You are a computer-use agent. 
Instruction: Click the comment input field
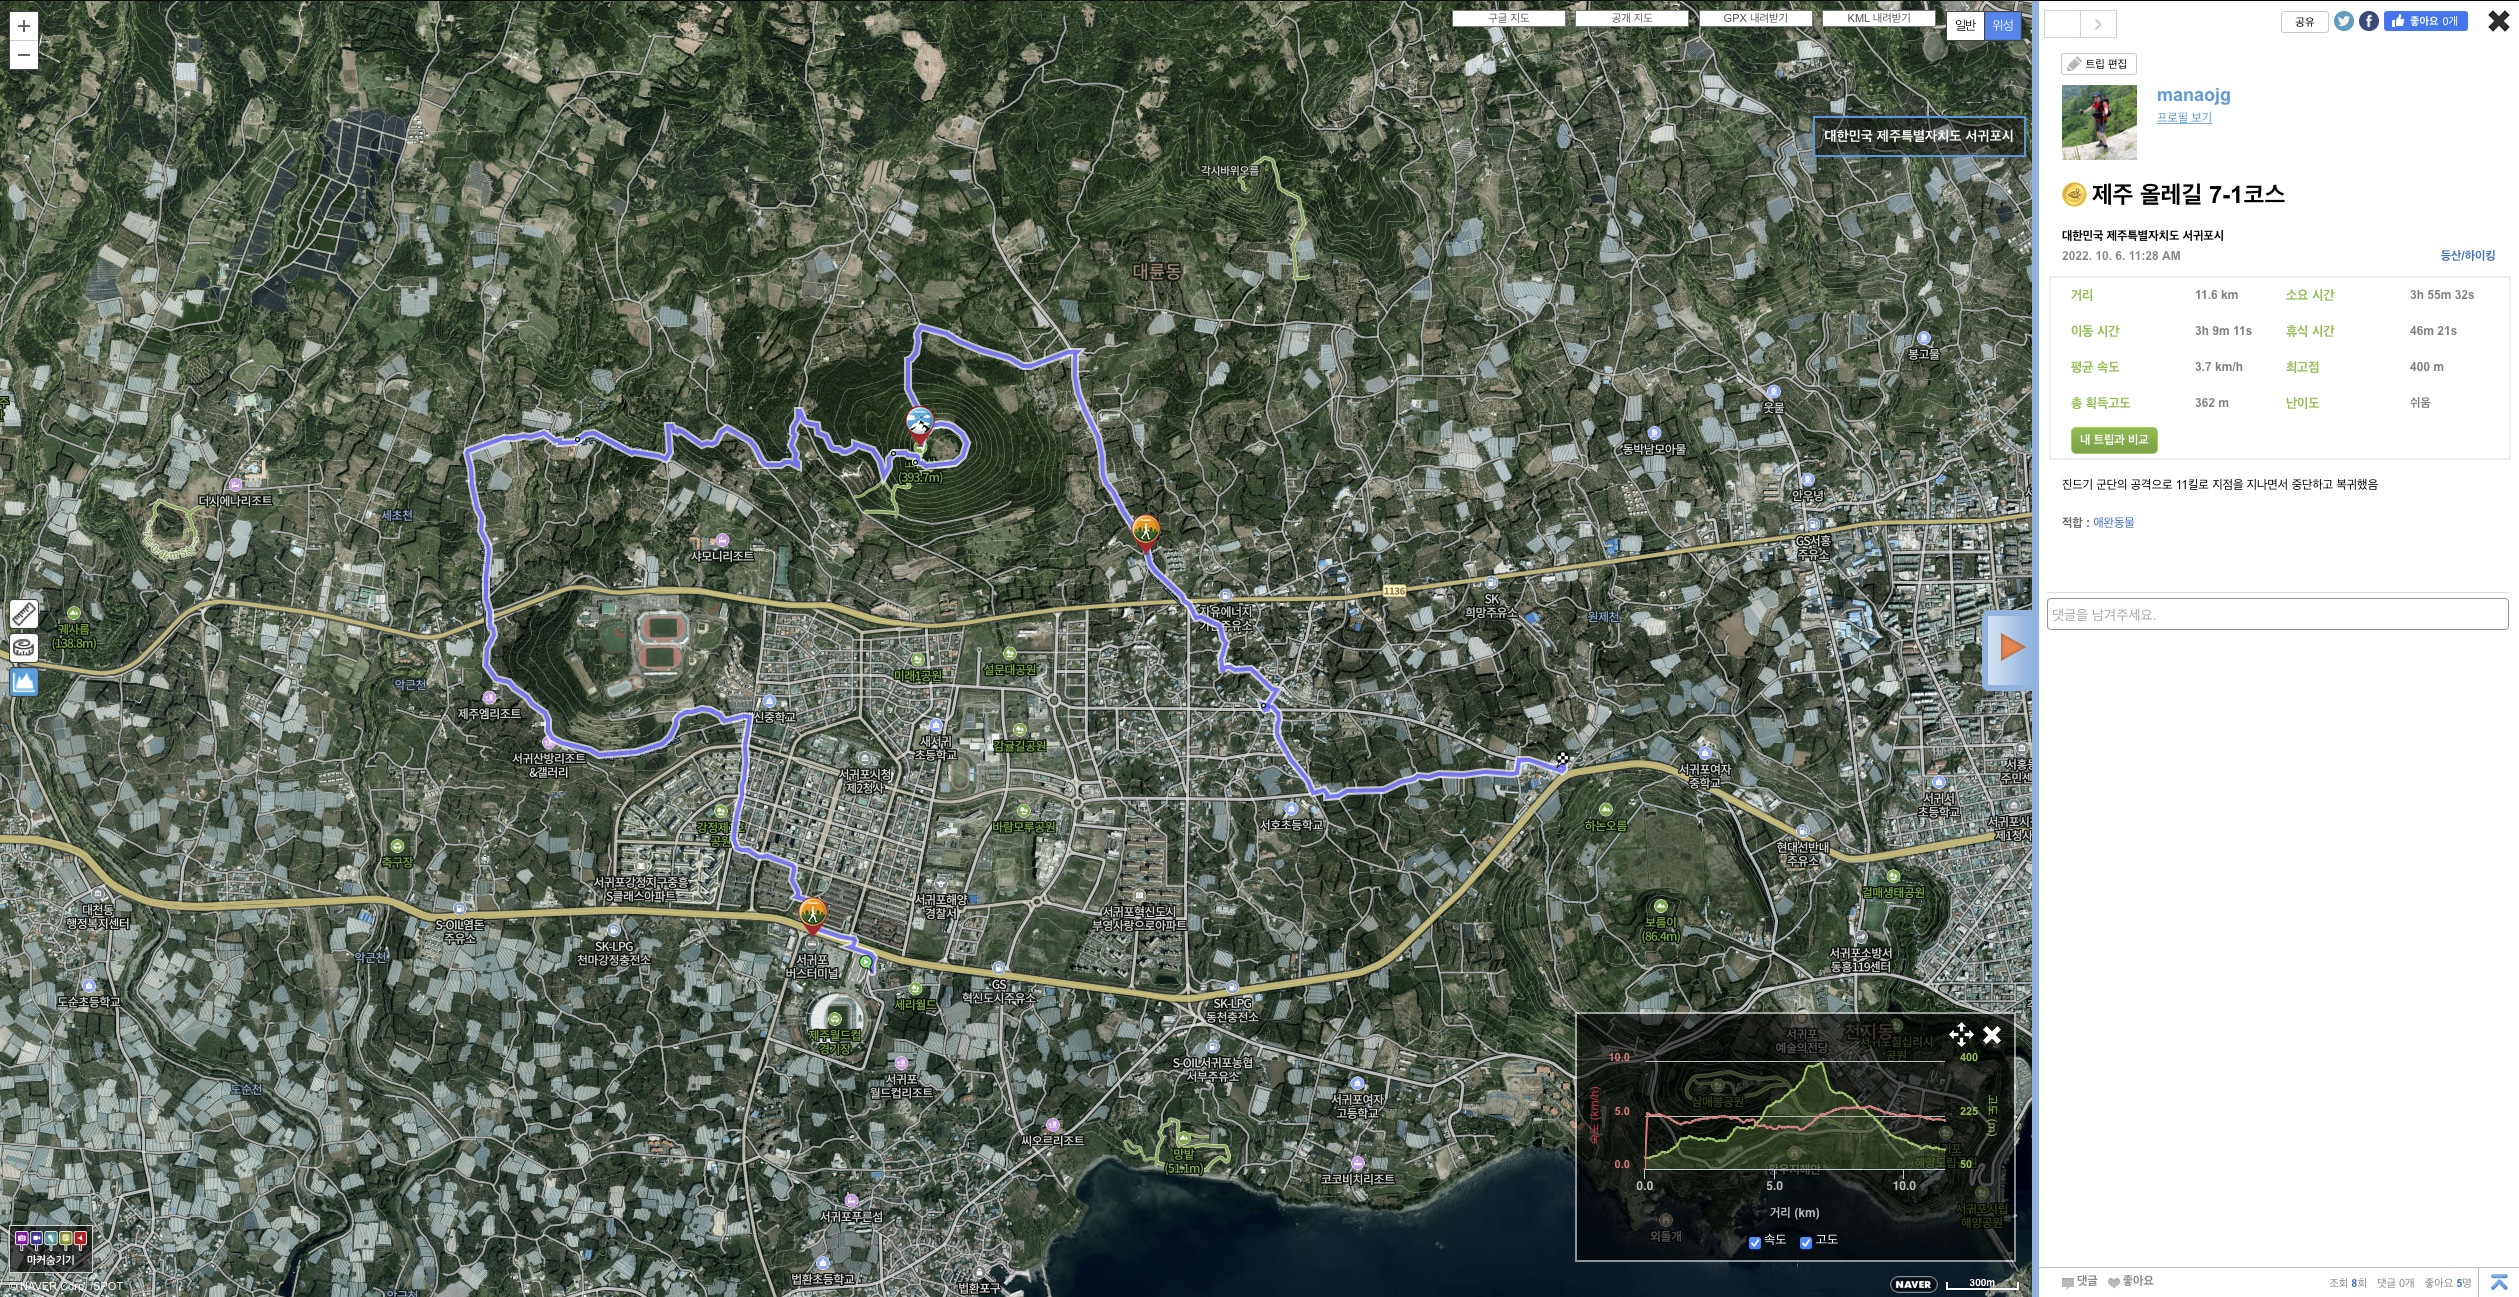(2276, 614)
